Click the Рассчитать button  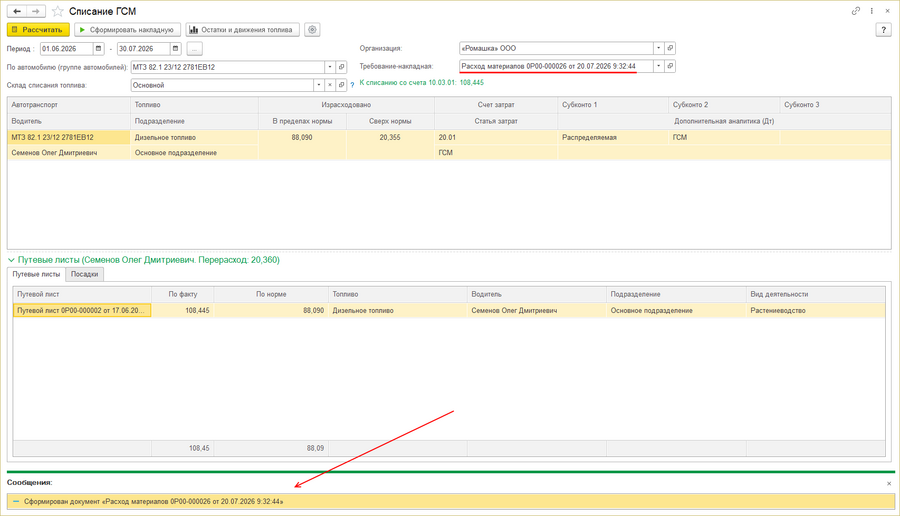click(x=38, y=30)
